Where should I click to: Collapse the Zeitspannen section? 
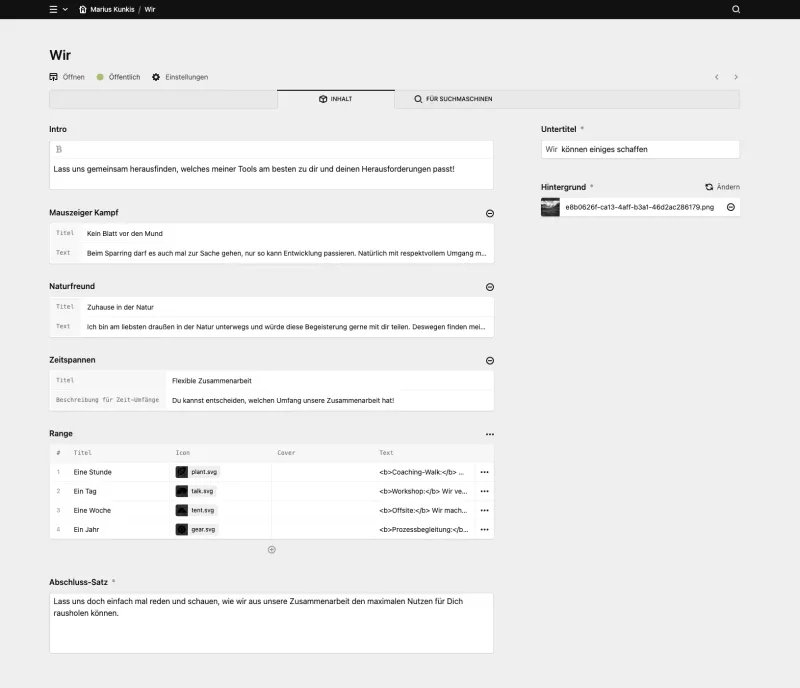click(x=489, y=360)
